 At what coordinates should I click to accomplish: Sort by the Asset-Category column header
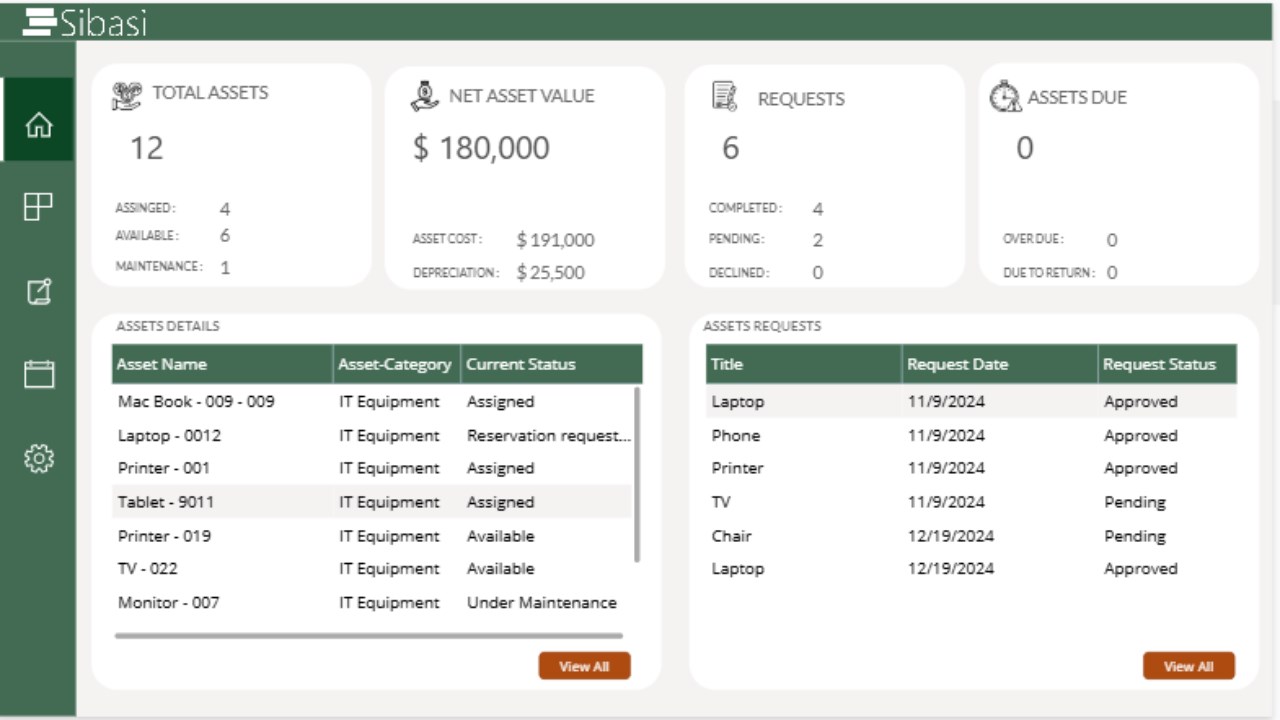pos(396,364)
